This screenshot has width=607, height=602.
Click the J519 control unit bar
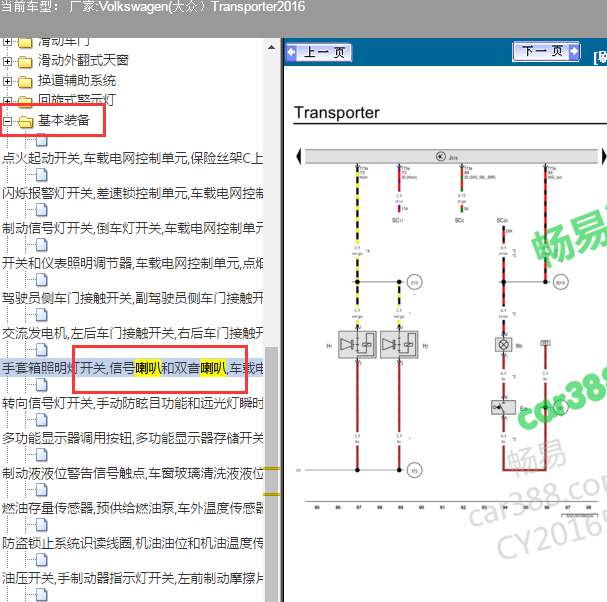tap(451, 156)
